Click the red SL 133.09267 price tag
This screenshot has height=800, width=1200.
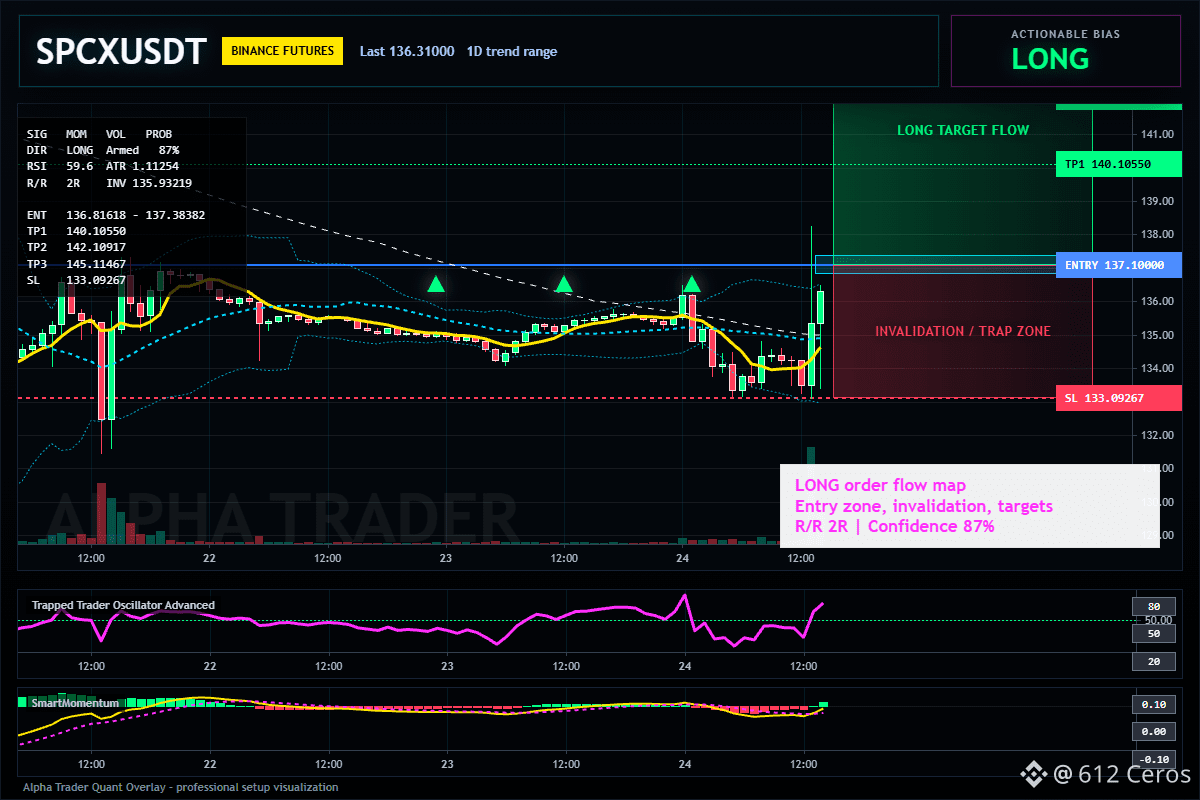pos(1117,398)
